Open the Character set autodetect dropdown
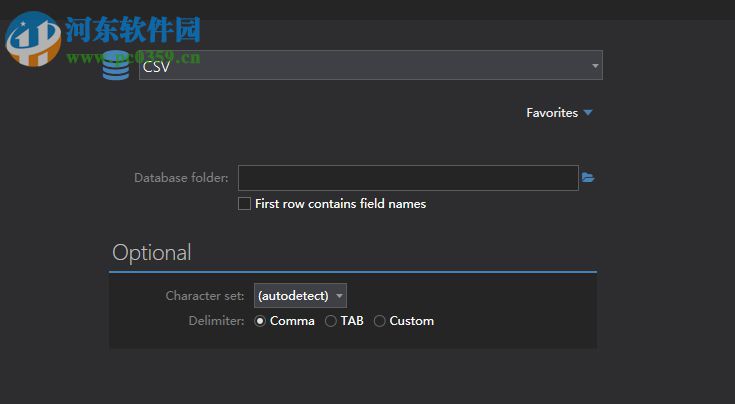 300,296
